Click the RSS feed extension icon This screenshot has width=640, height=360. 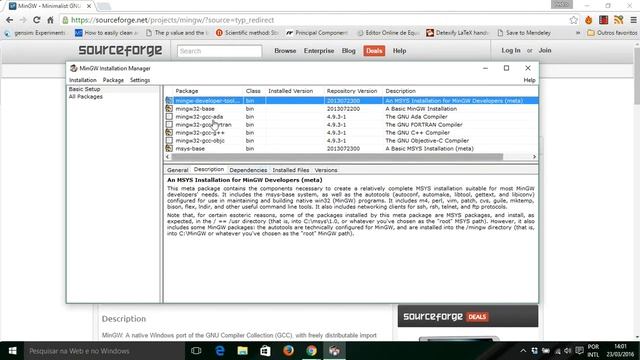[x=618, y=20]
